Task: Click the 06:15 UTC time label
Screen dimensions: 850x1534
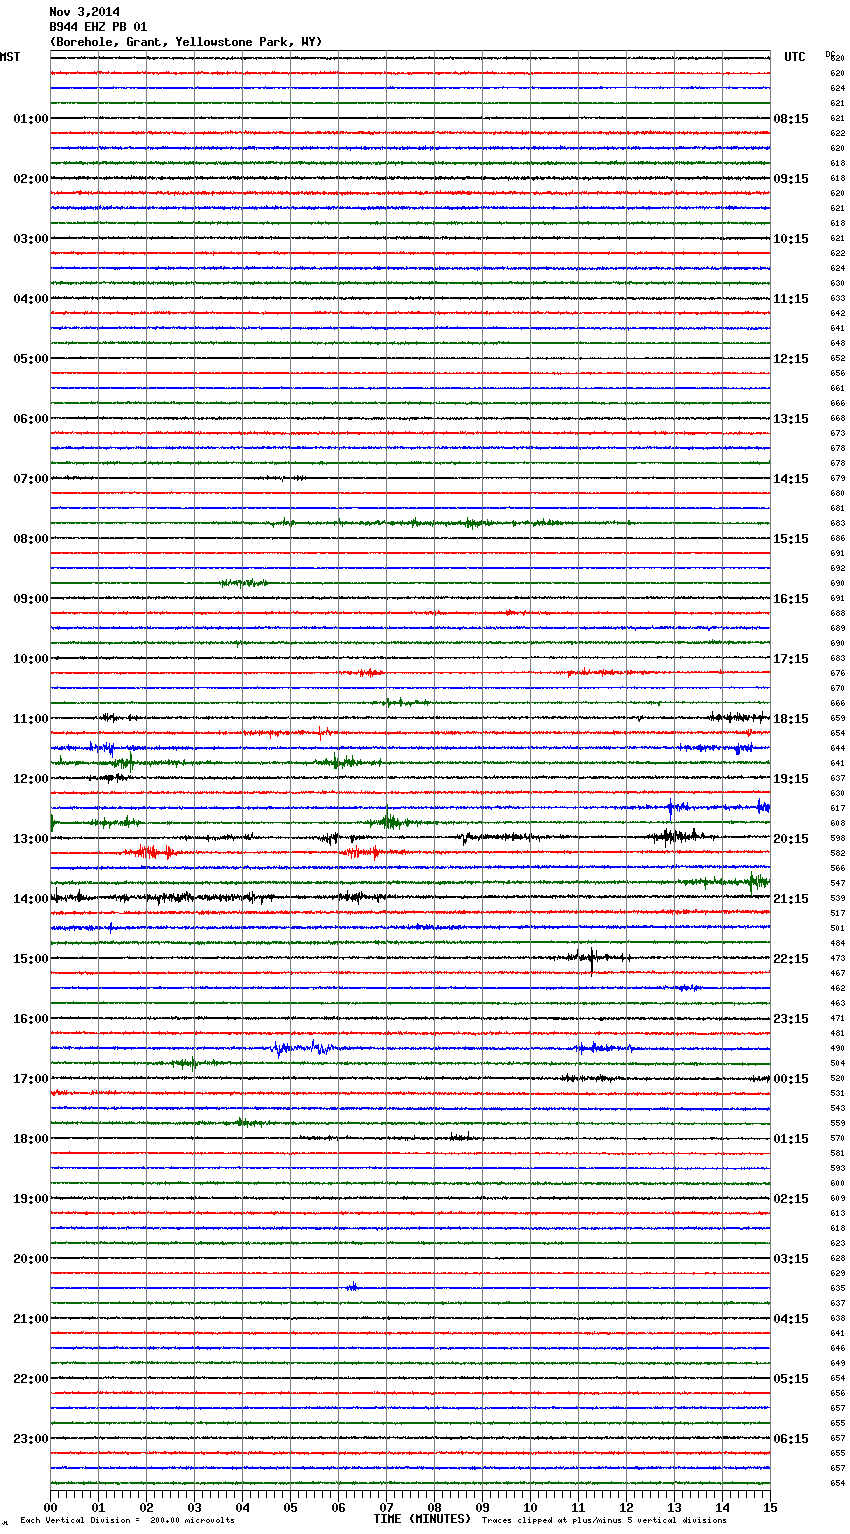Action: pyautogui.click(x=791, y=1439)
